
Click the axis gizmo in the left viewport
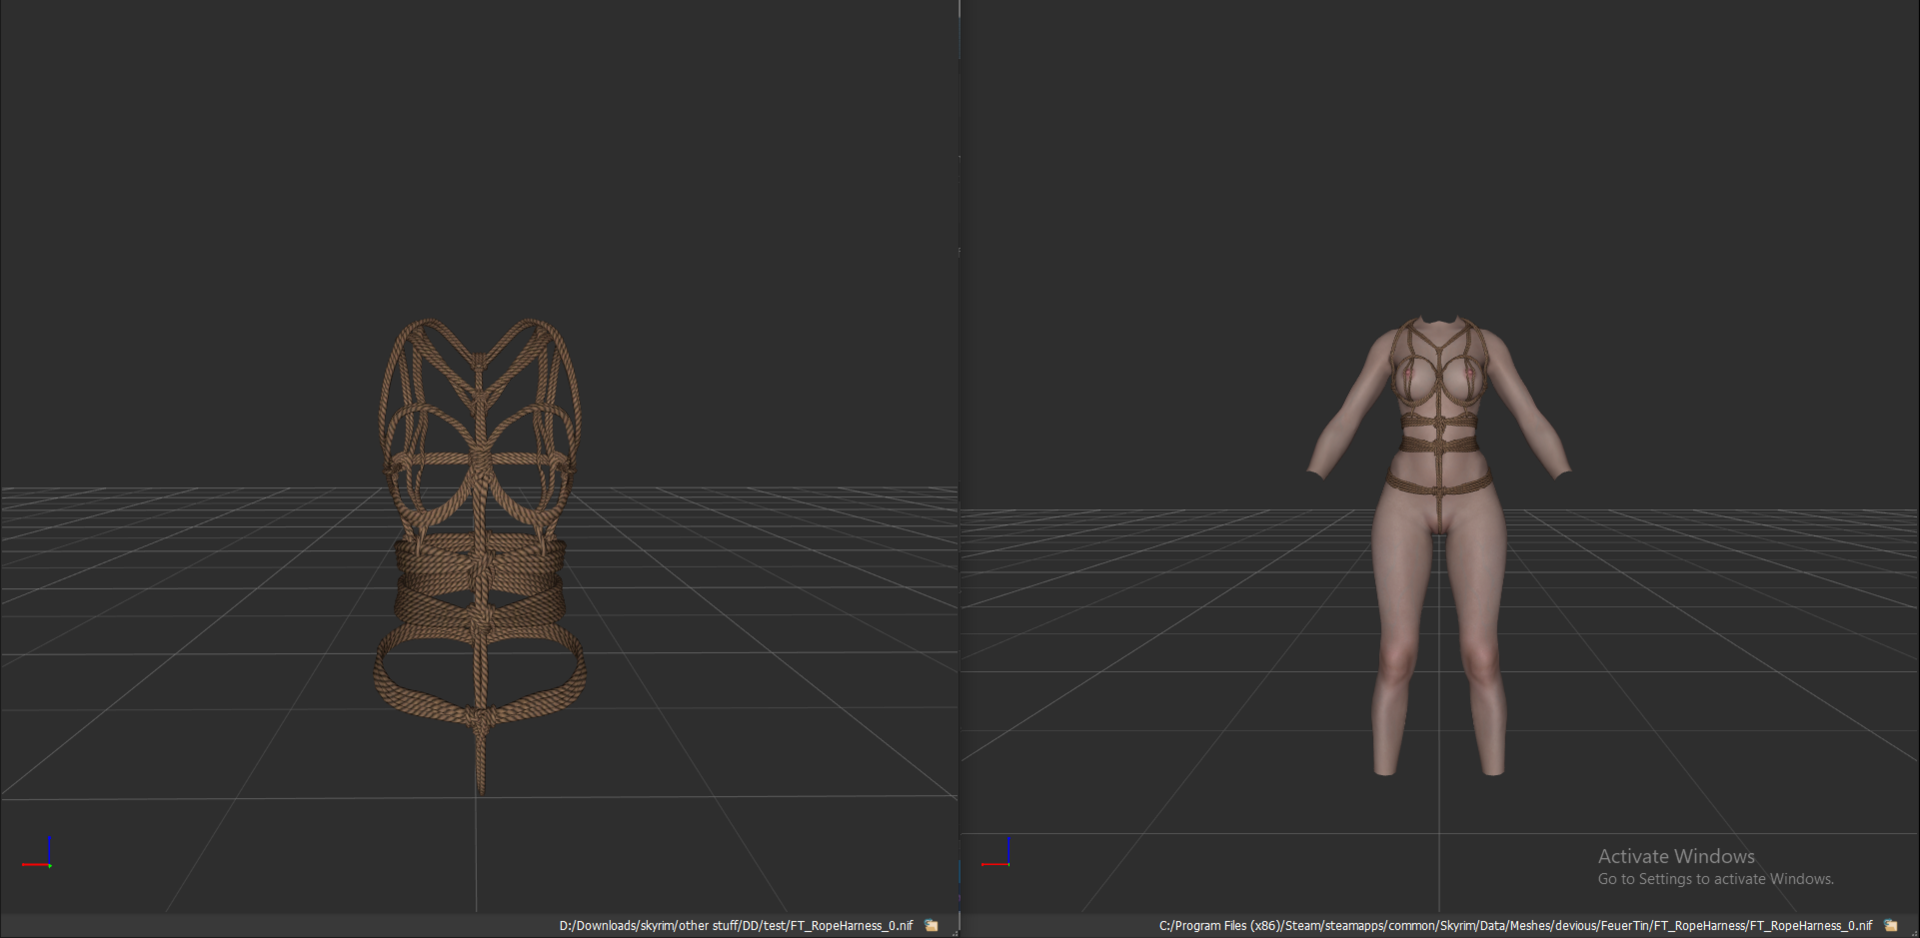coord(37,852)
